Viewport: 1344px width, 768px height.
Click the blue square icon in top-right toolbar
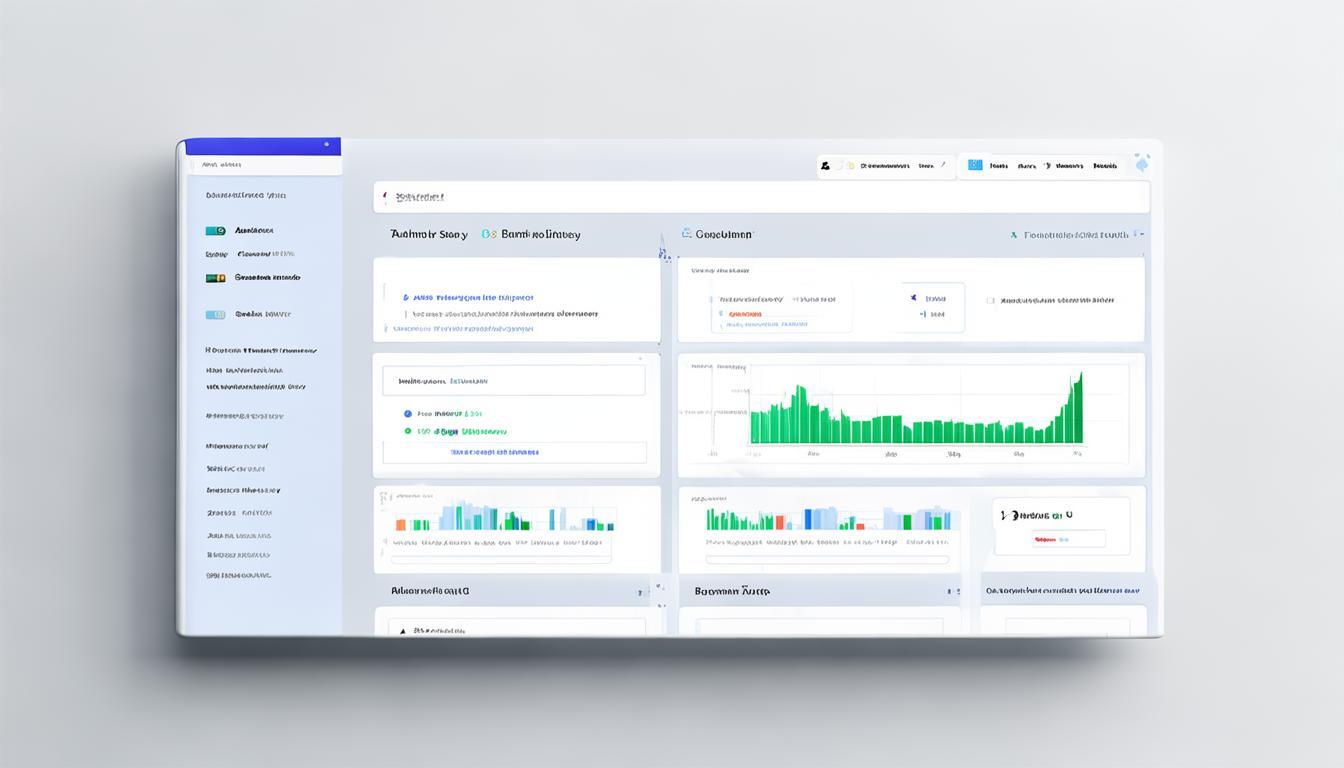pyautogui.click(x=975, y=166)
